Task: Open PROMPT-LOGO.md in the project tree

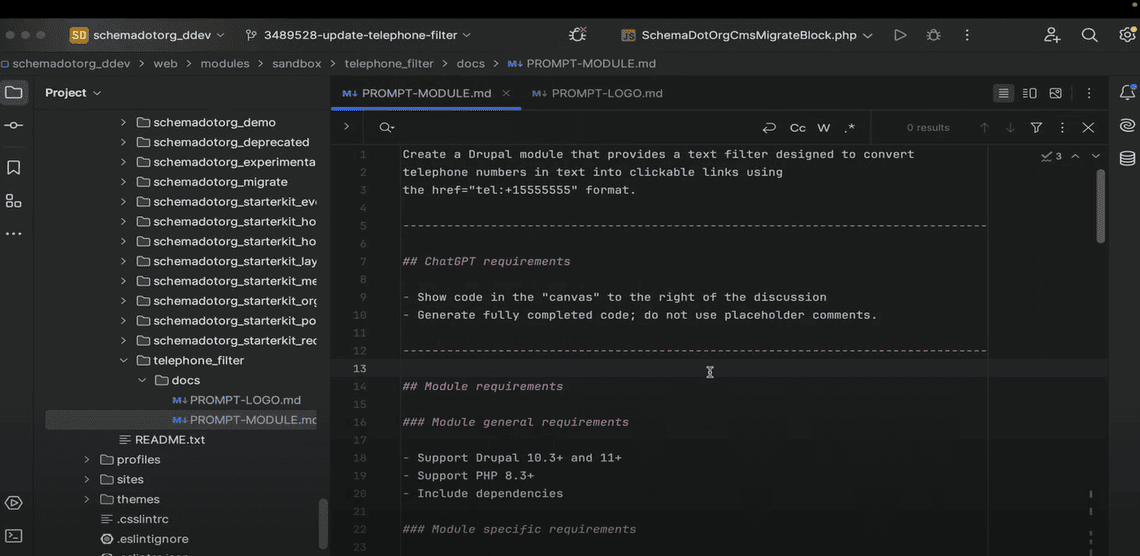Action: pos(237,400)
